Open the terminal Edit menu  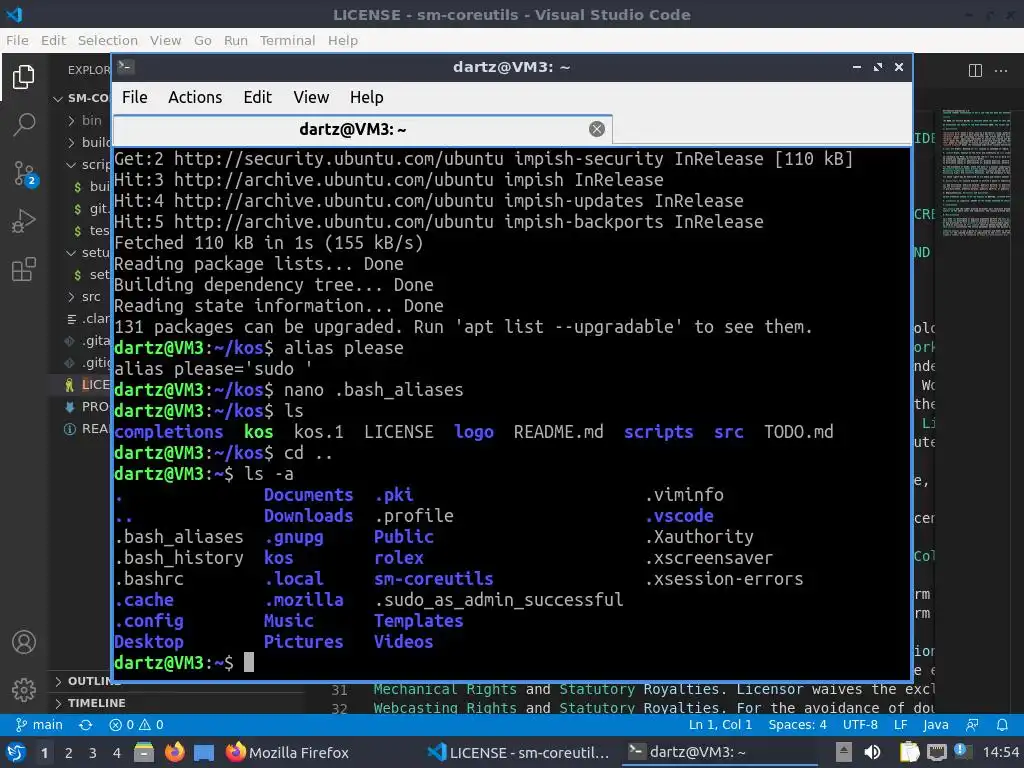coord(257,97)
